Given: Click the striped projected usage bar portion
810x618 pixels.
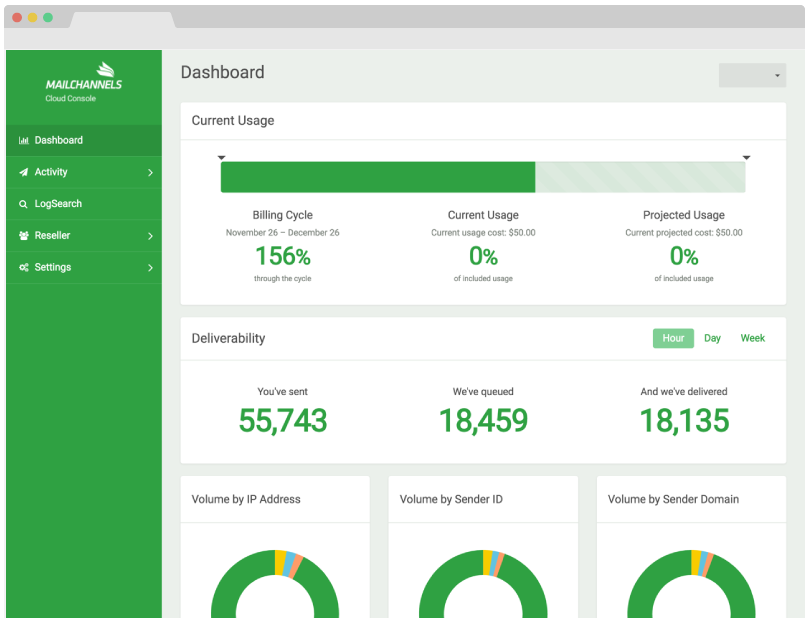Looking at the screenshot, I should pos(640,177).
